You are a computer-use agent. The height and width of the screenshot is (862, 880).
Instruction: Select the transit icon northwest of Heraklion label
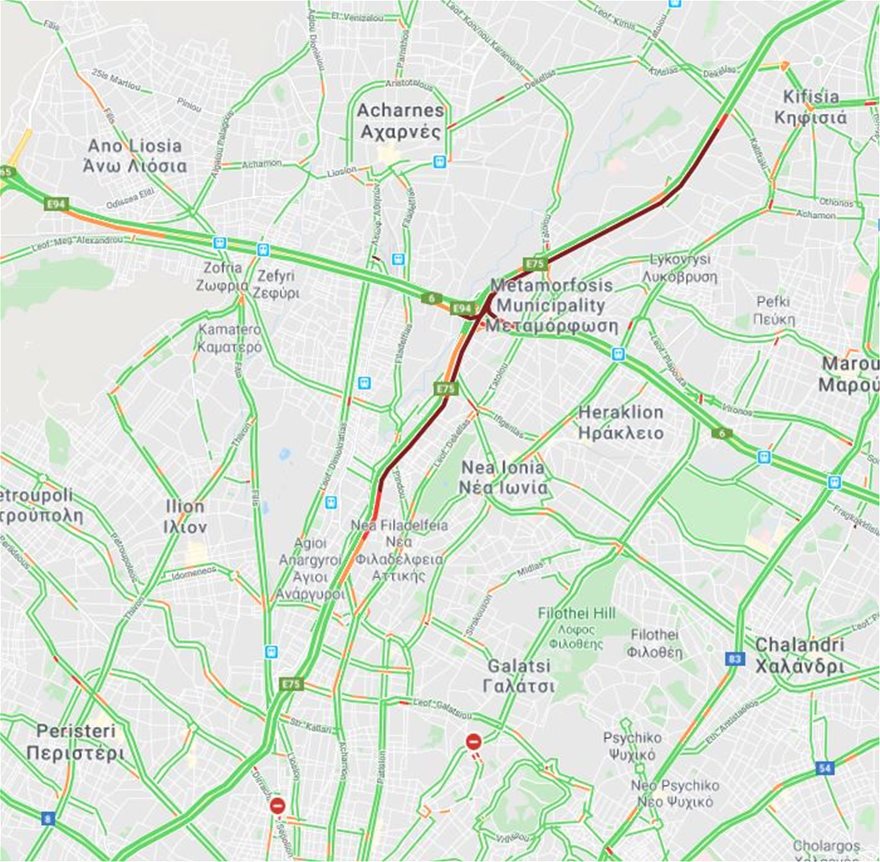[618, 354]
